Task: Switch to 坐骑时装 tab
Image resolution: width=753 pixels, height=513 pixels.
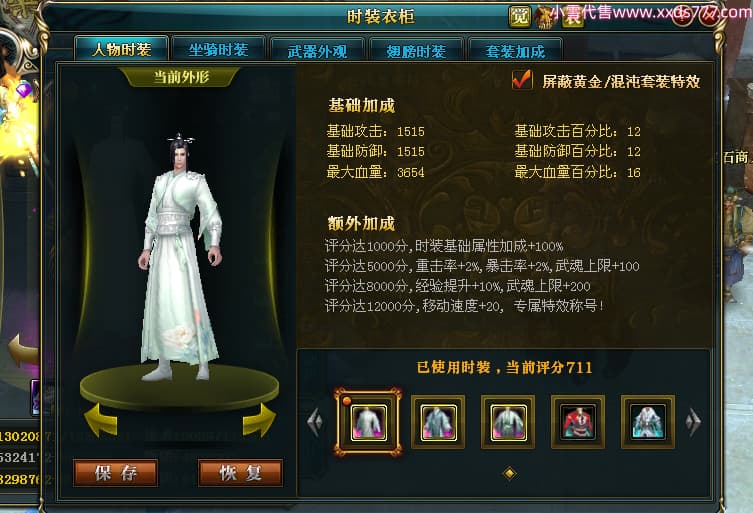Action: (x=219, y=49)
